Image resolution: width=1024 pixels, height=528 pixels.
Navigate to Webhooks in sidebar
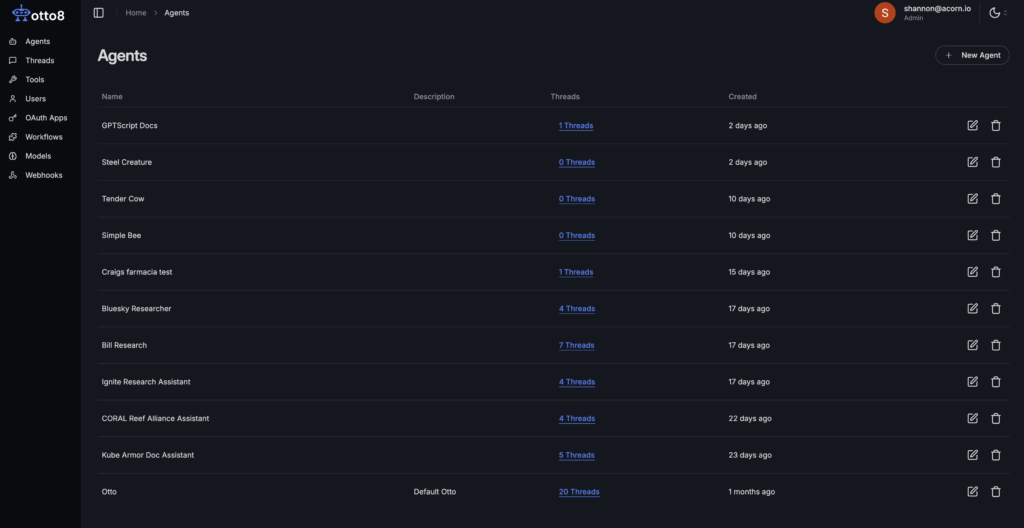[x=43, y=175]
